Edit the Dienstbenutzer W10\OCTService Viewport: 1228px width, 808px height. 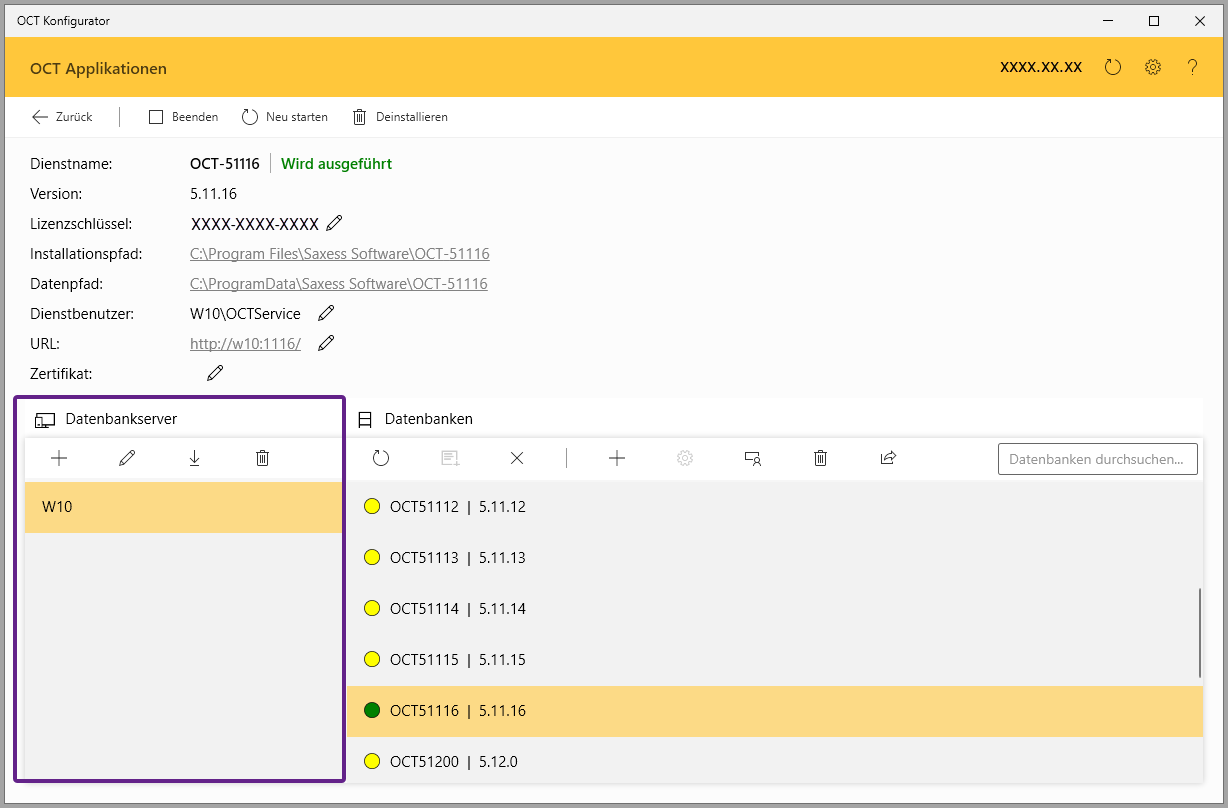[x=326, y=313]
